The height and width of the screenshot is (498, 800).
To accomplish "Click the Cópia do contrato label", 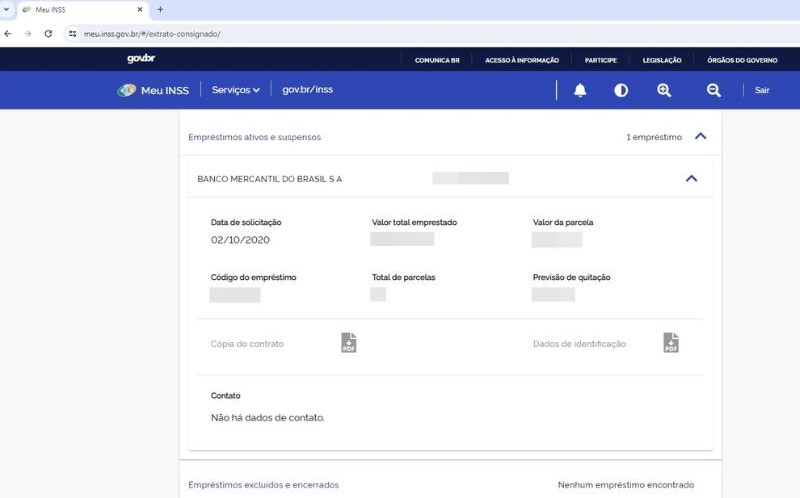I will tap(247, 344).
